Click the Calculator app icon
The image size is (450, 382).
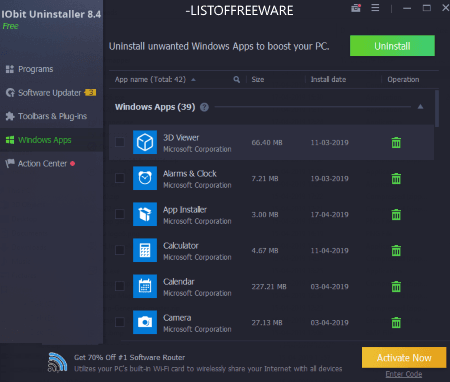(x=145, y=250)
